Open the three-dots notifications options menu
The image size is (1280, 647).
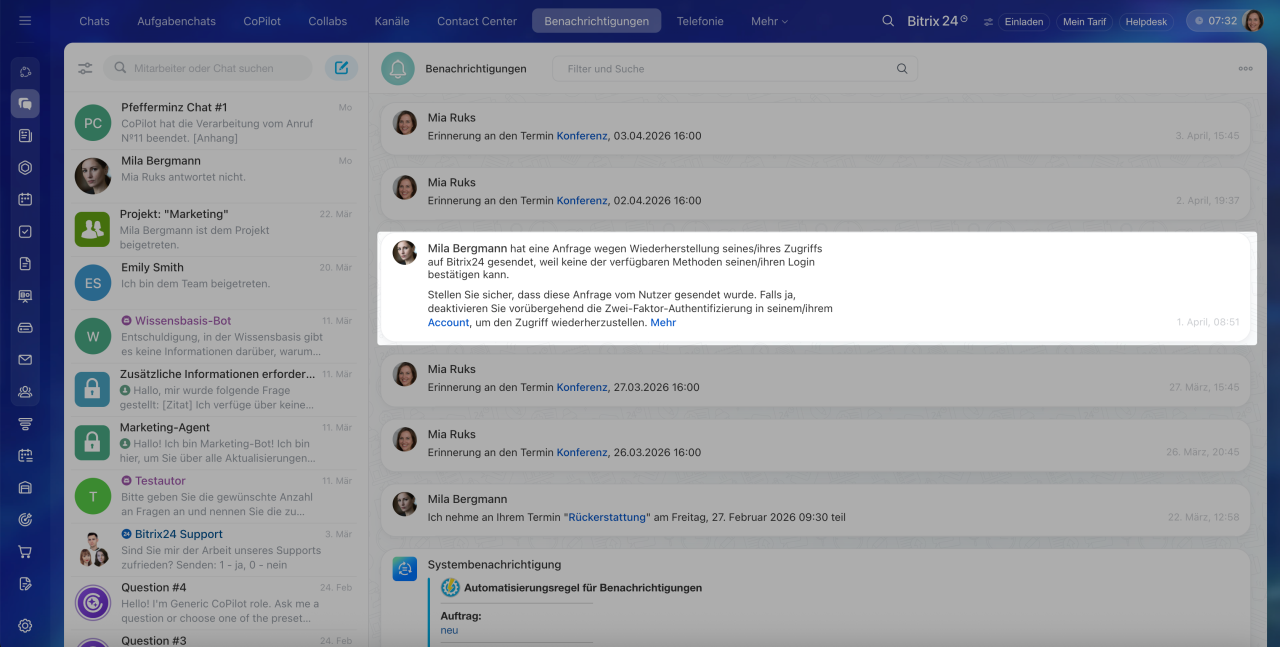[1245, 69]
